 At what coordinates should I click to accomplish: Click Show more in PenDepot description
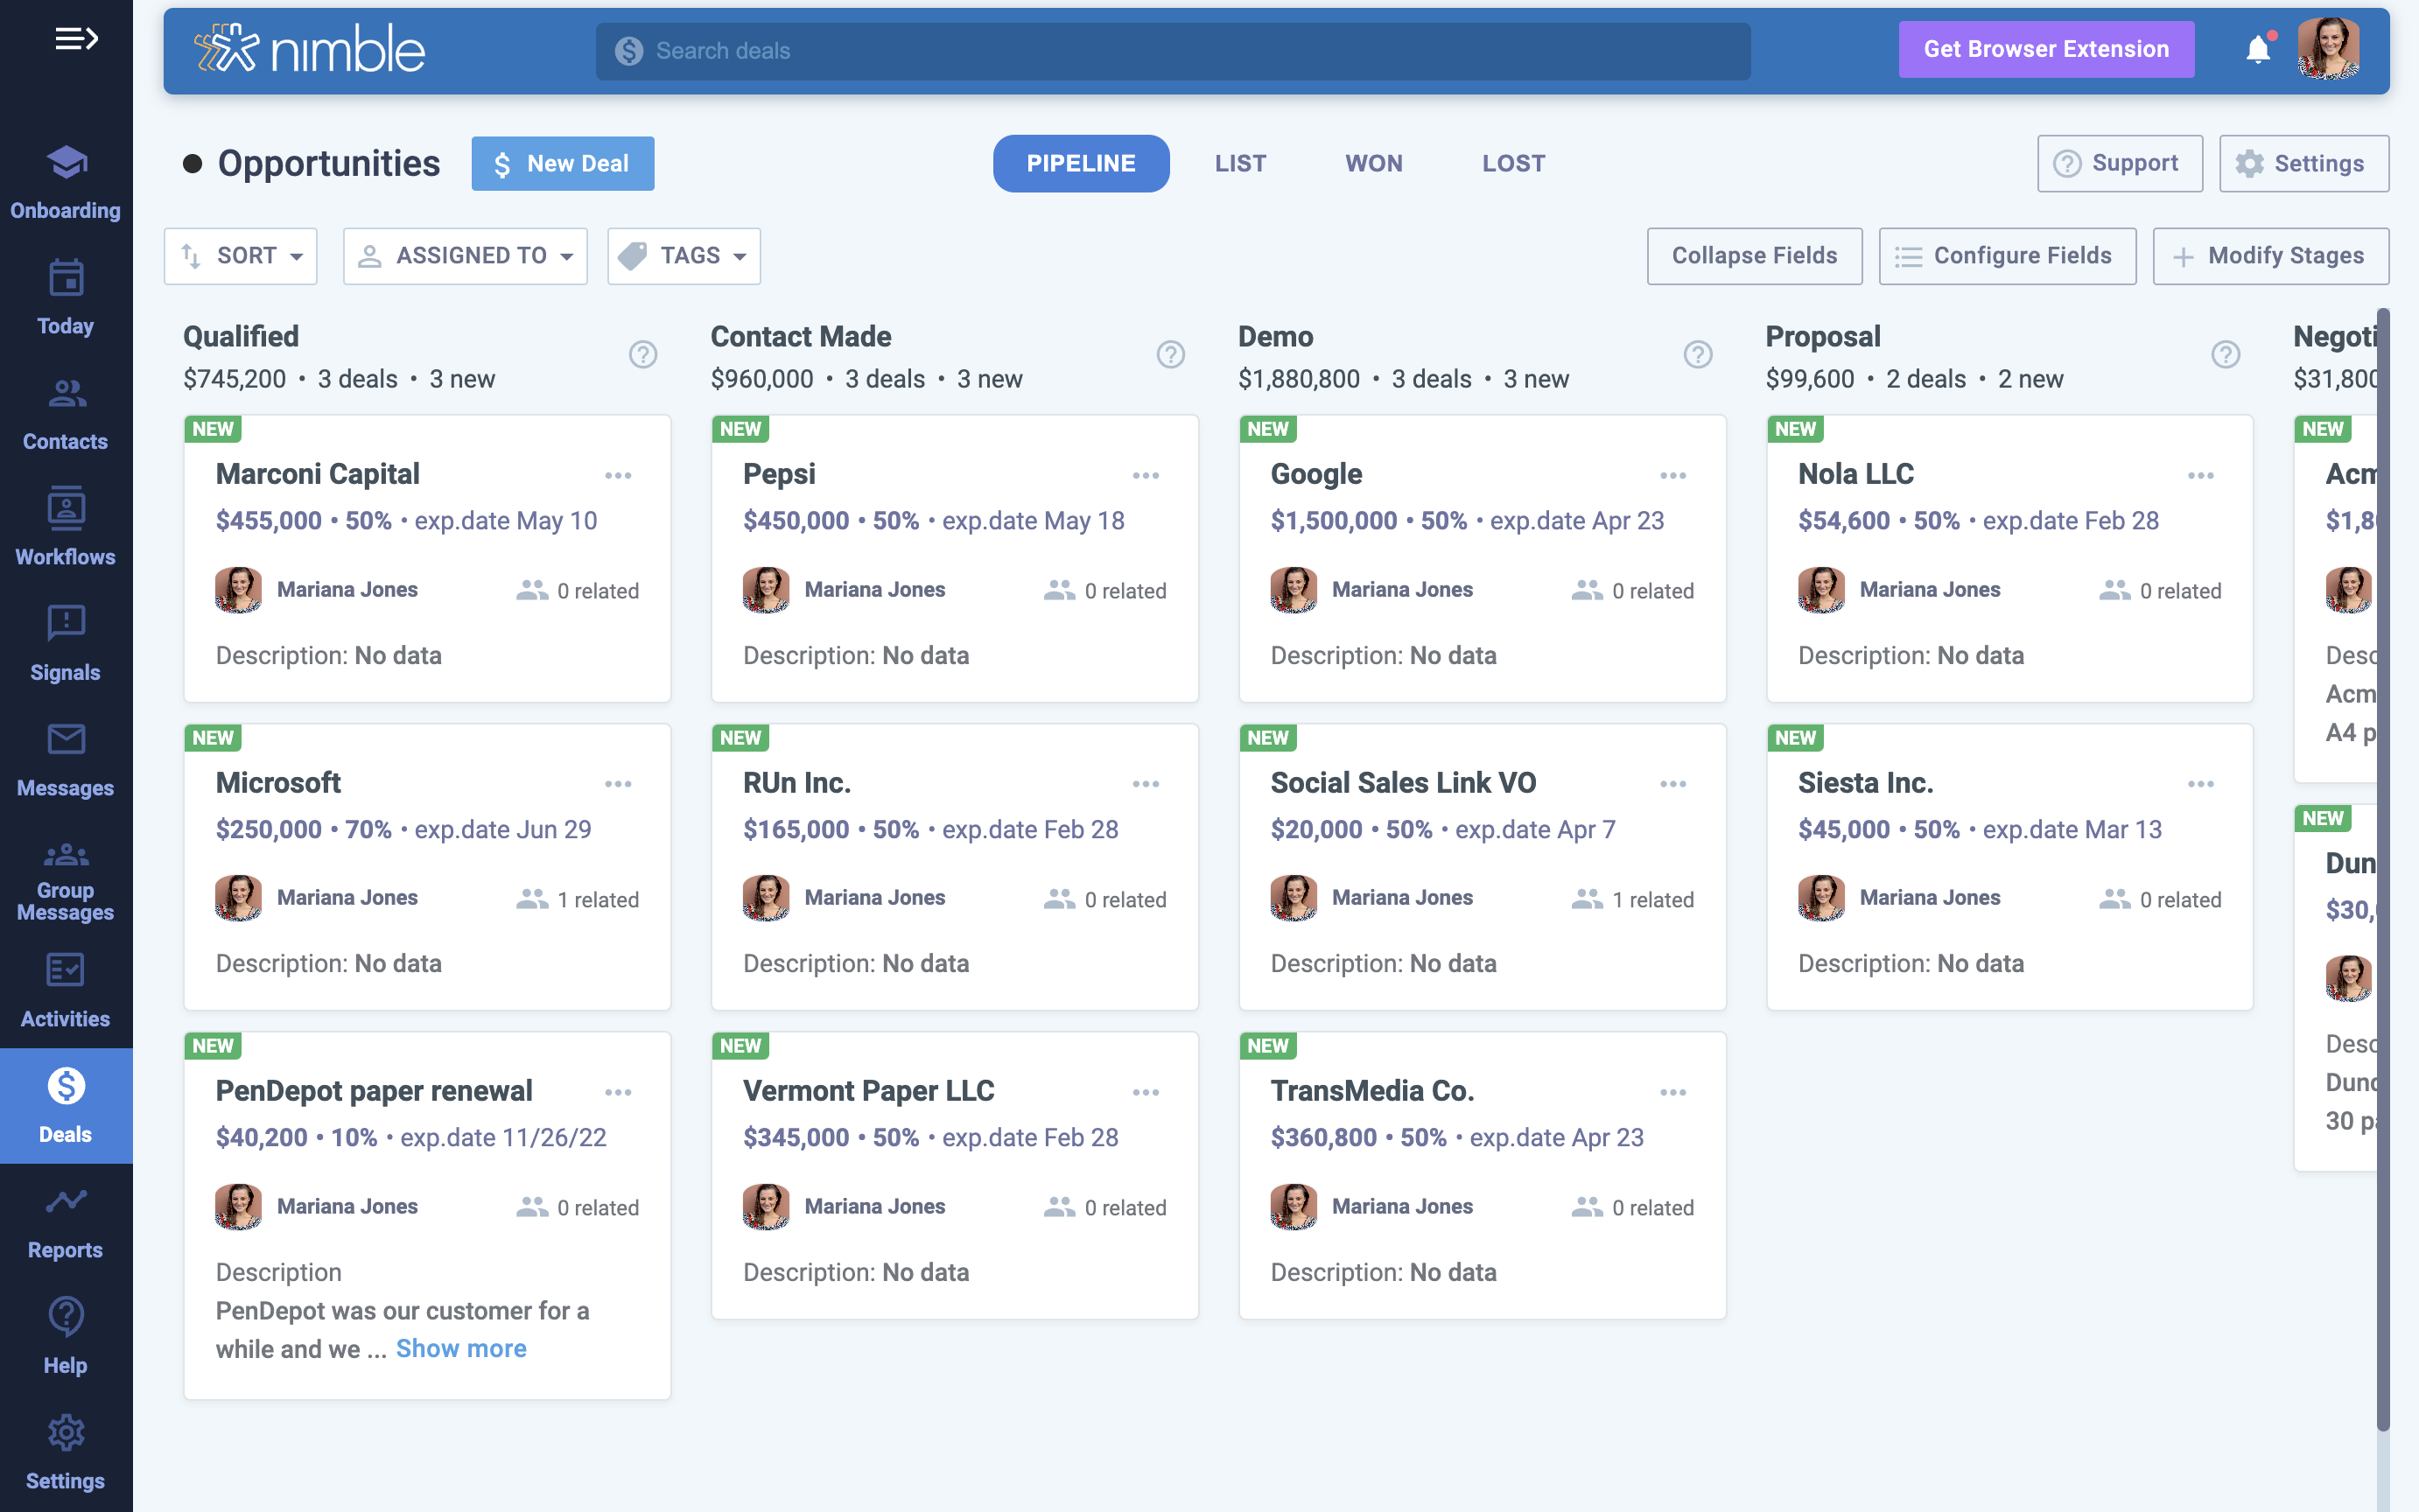coord(461,1348)
